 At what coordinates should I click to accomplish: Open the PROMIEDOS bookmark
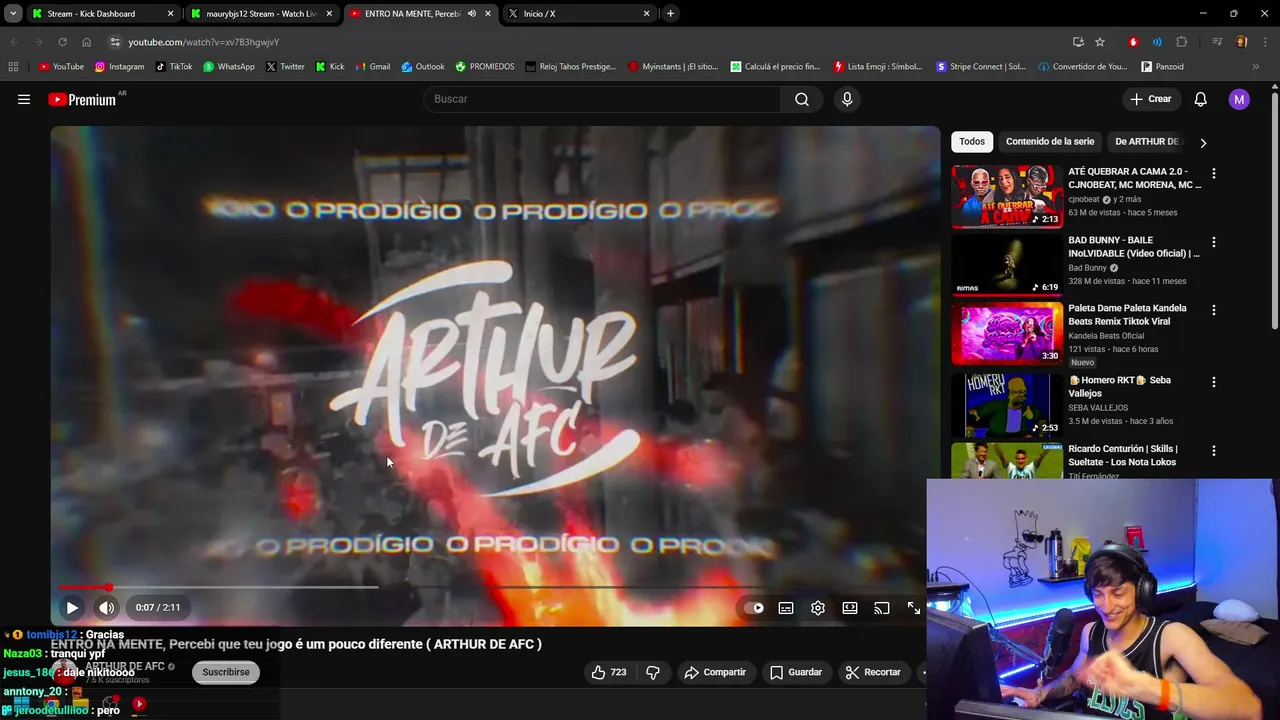[x=485, y=67]
